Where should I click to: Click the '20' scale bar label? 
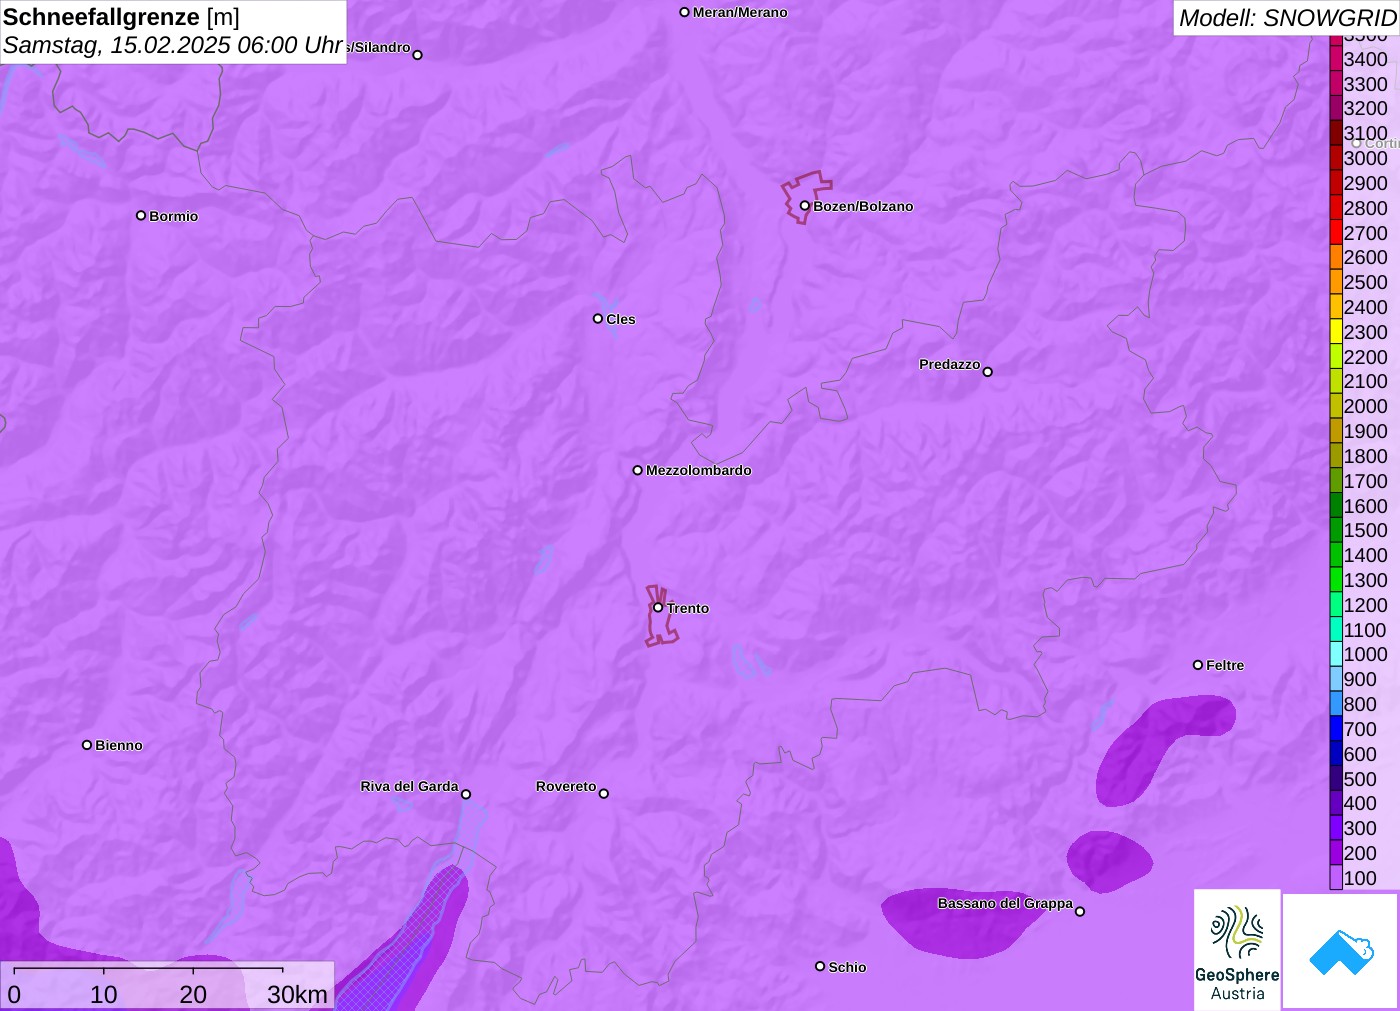193,994
